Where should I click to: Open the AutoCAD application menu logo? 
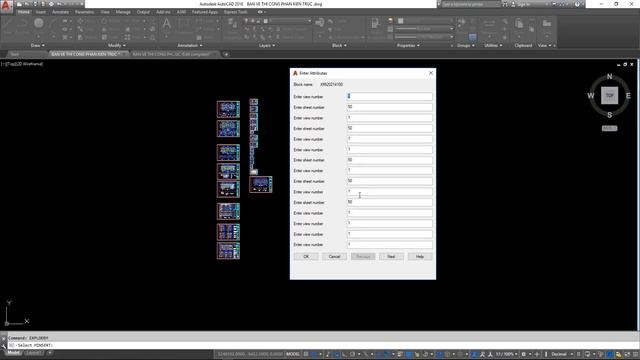[x=6, y=6]
